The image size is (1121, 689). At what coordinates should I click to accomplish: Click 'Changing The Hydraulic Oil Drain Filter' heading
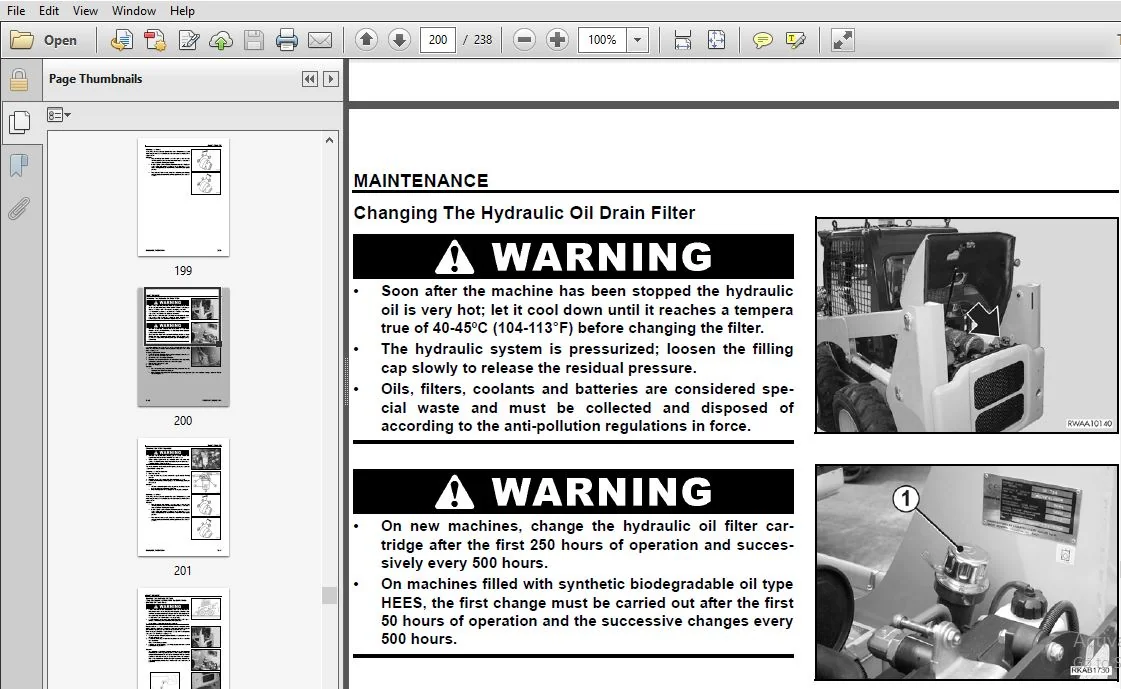click(x=524, y=213)
